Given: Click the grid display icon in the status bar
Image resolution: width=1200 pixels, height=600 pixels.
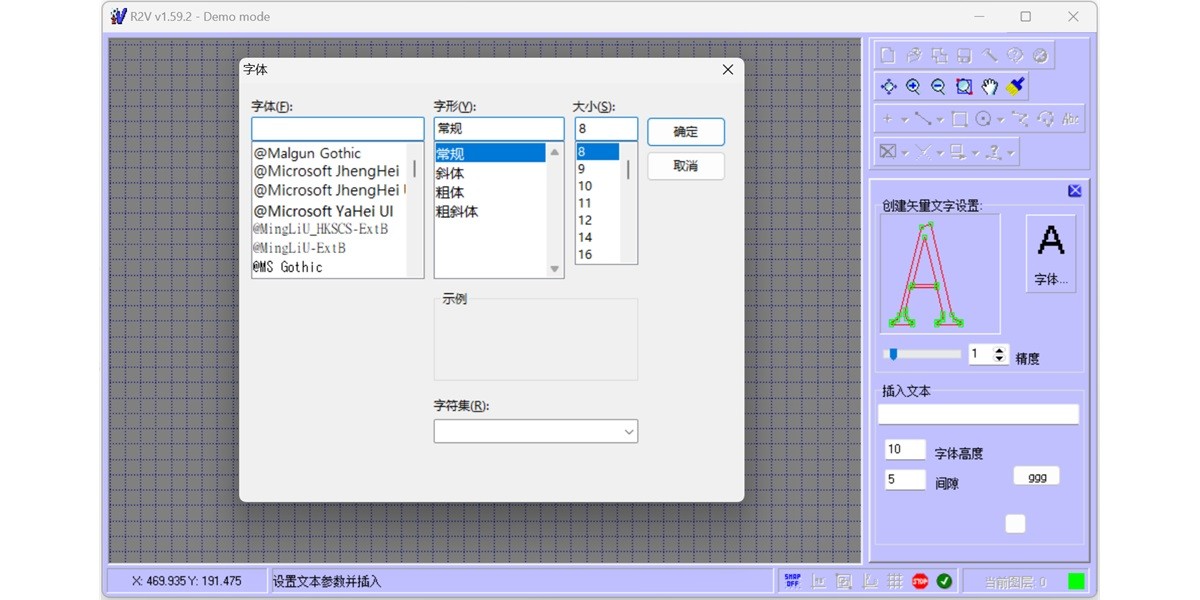Looking at the screenshot, I should (x=894, y=580).
